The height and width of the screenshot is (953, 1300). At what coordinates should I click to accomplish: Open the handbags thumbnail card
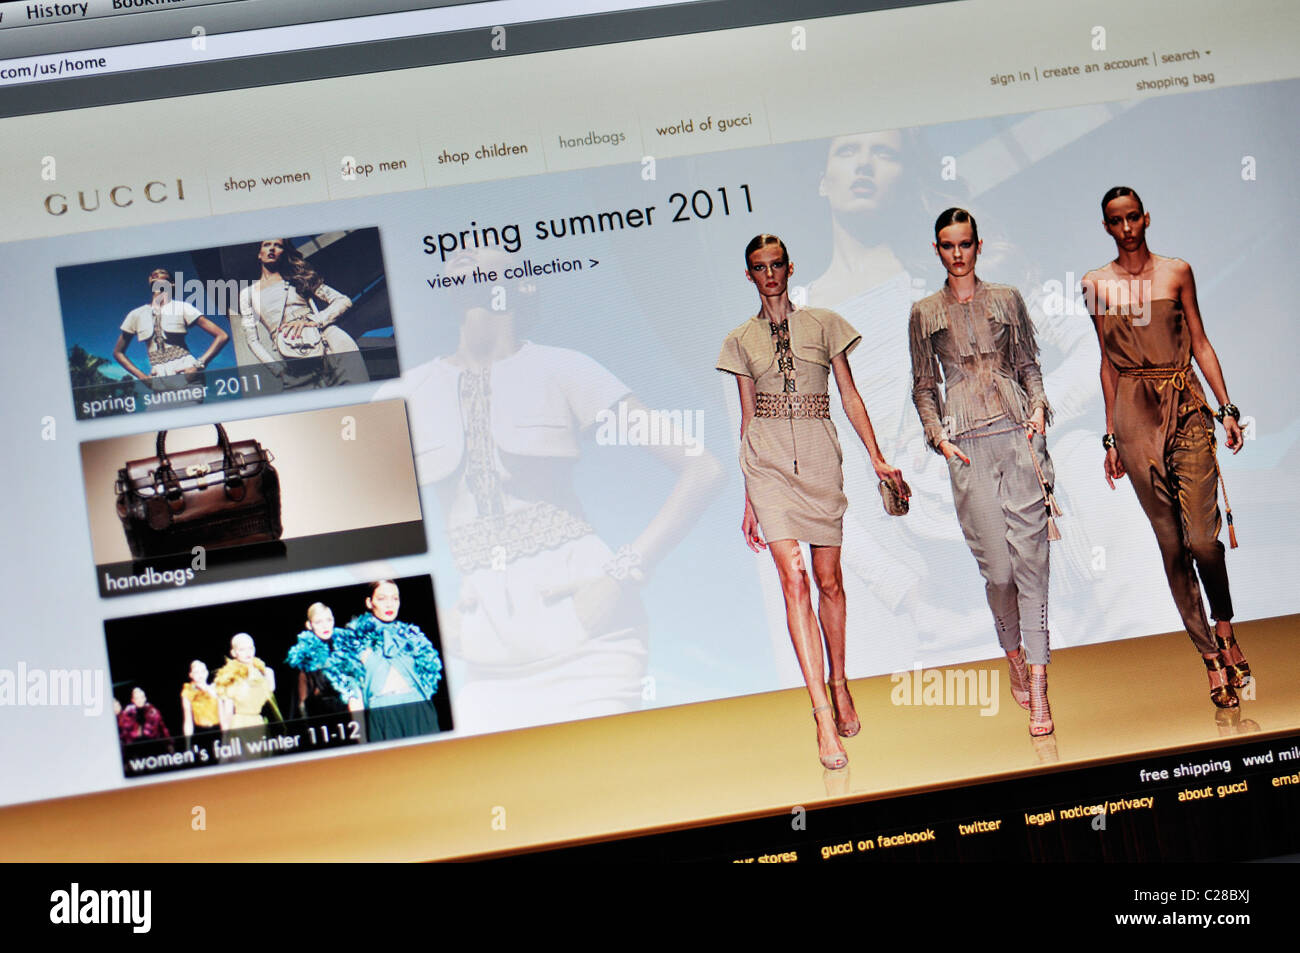tap(252, 497)
